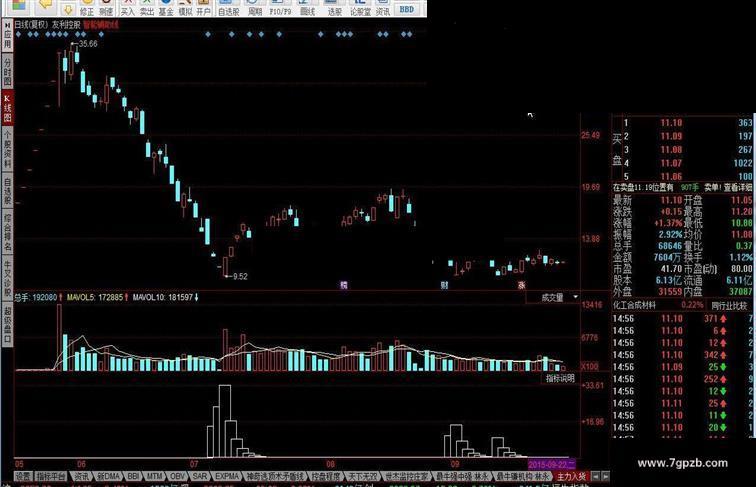Open the 基金 fund toolbar icon
Viewport: 756px width, 487px height.
[166, 8]
